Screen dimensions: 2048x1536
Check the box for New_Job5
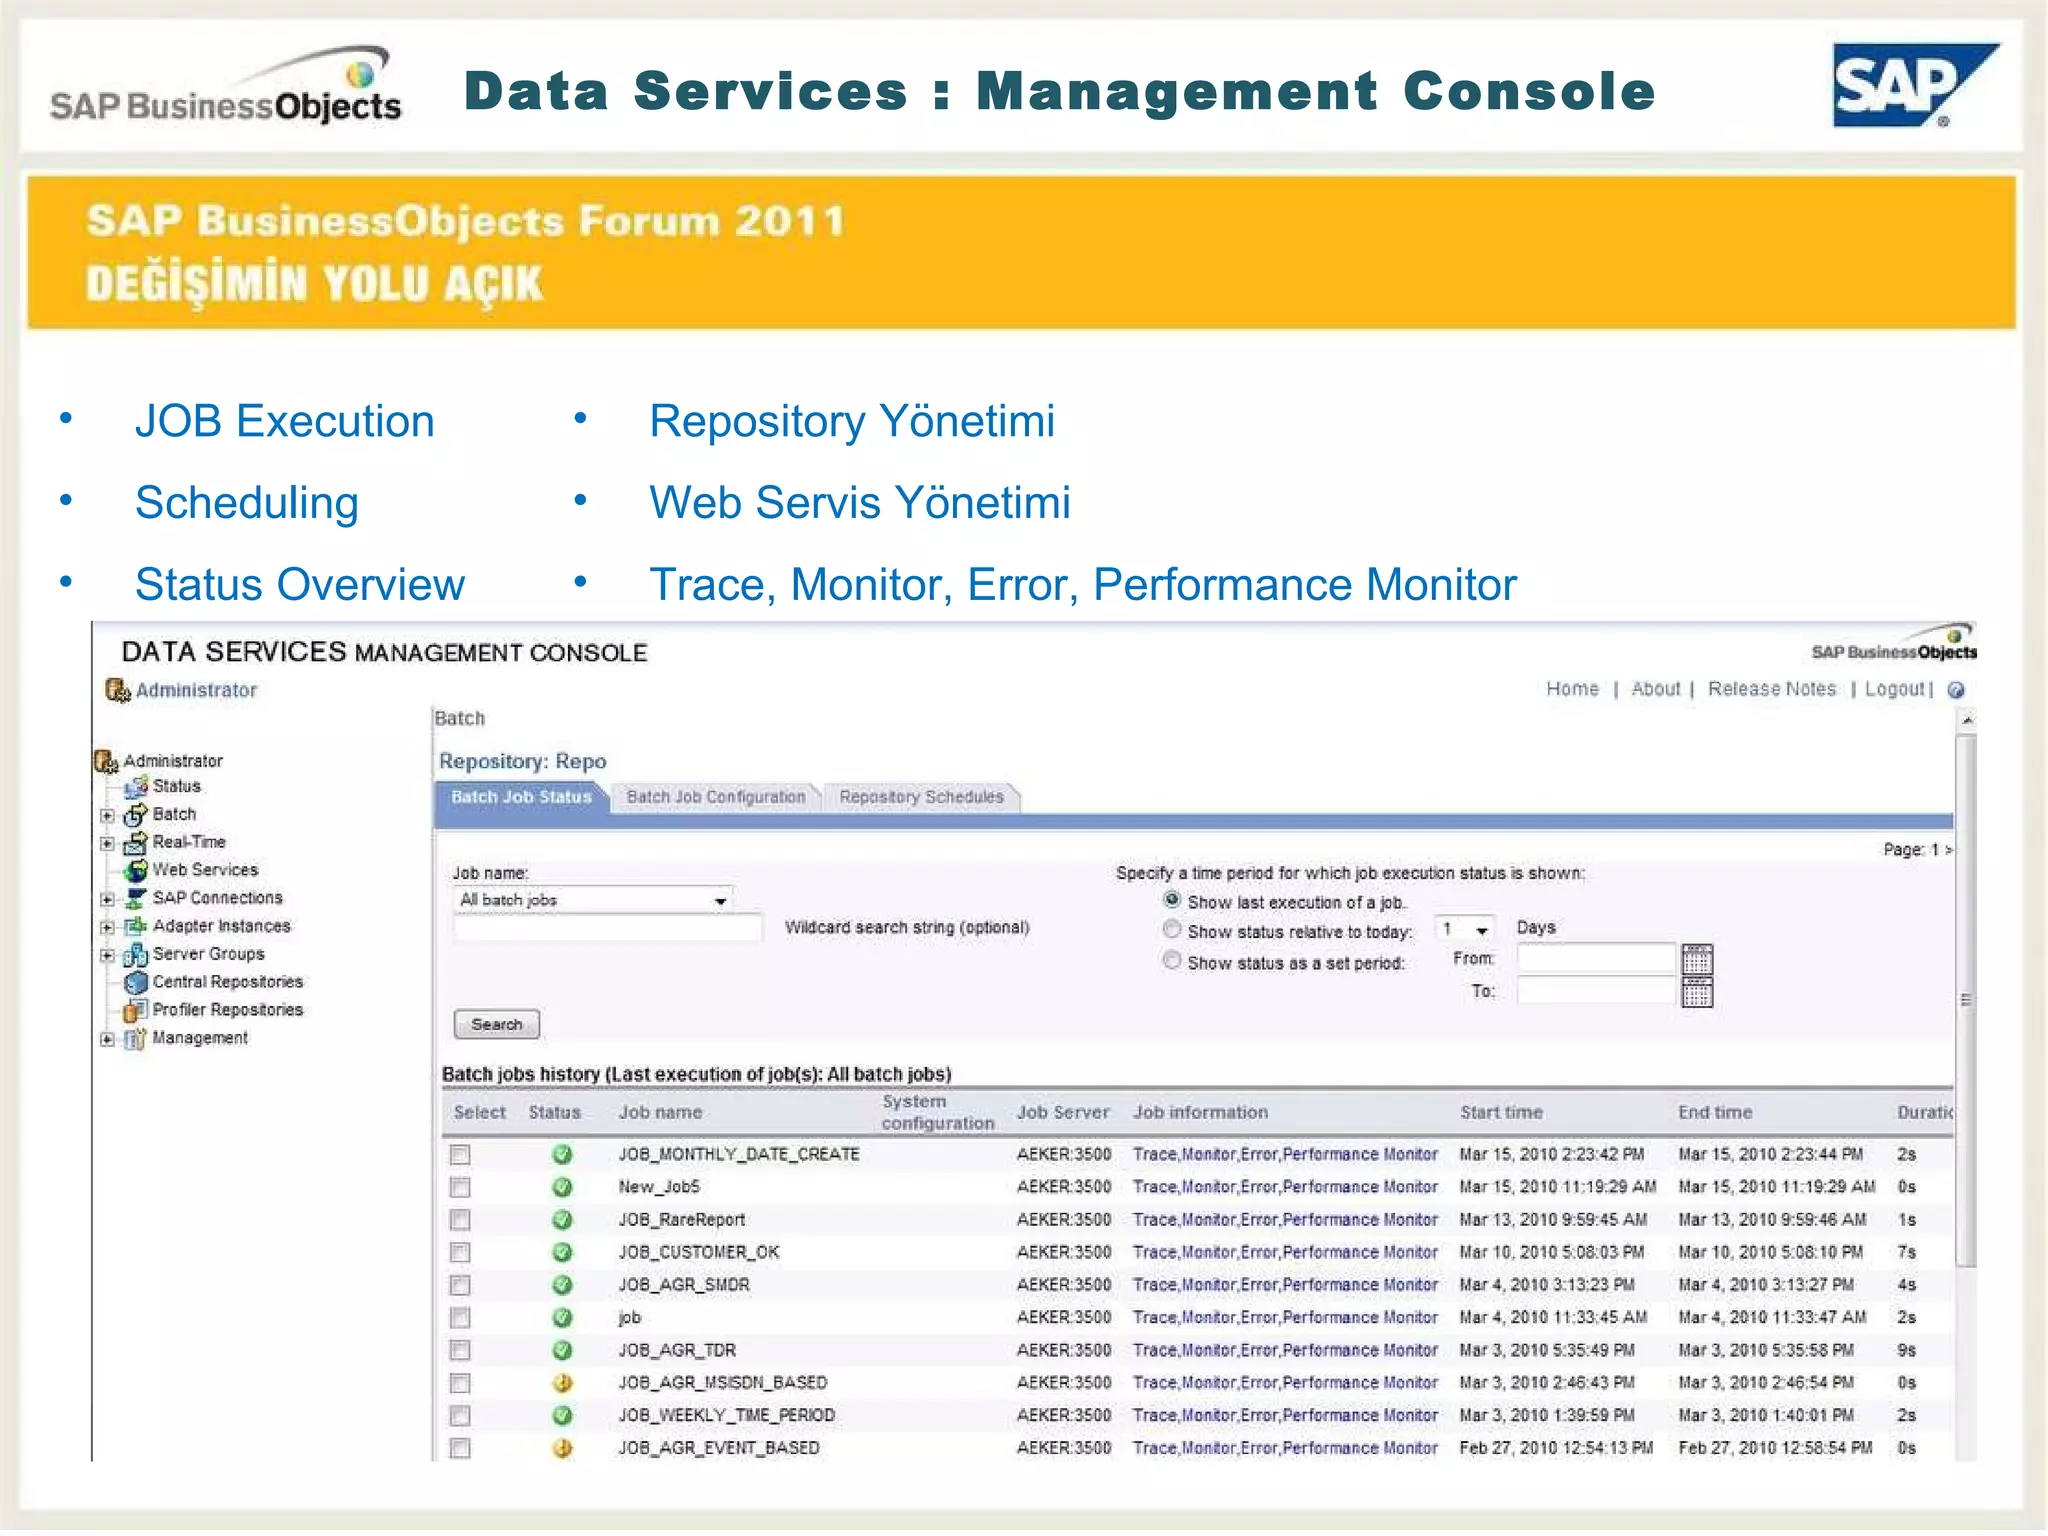460,1187
